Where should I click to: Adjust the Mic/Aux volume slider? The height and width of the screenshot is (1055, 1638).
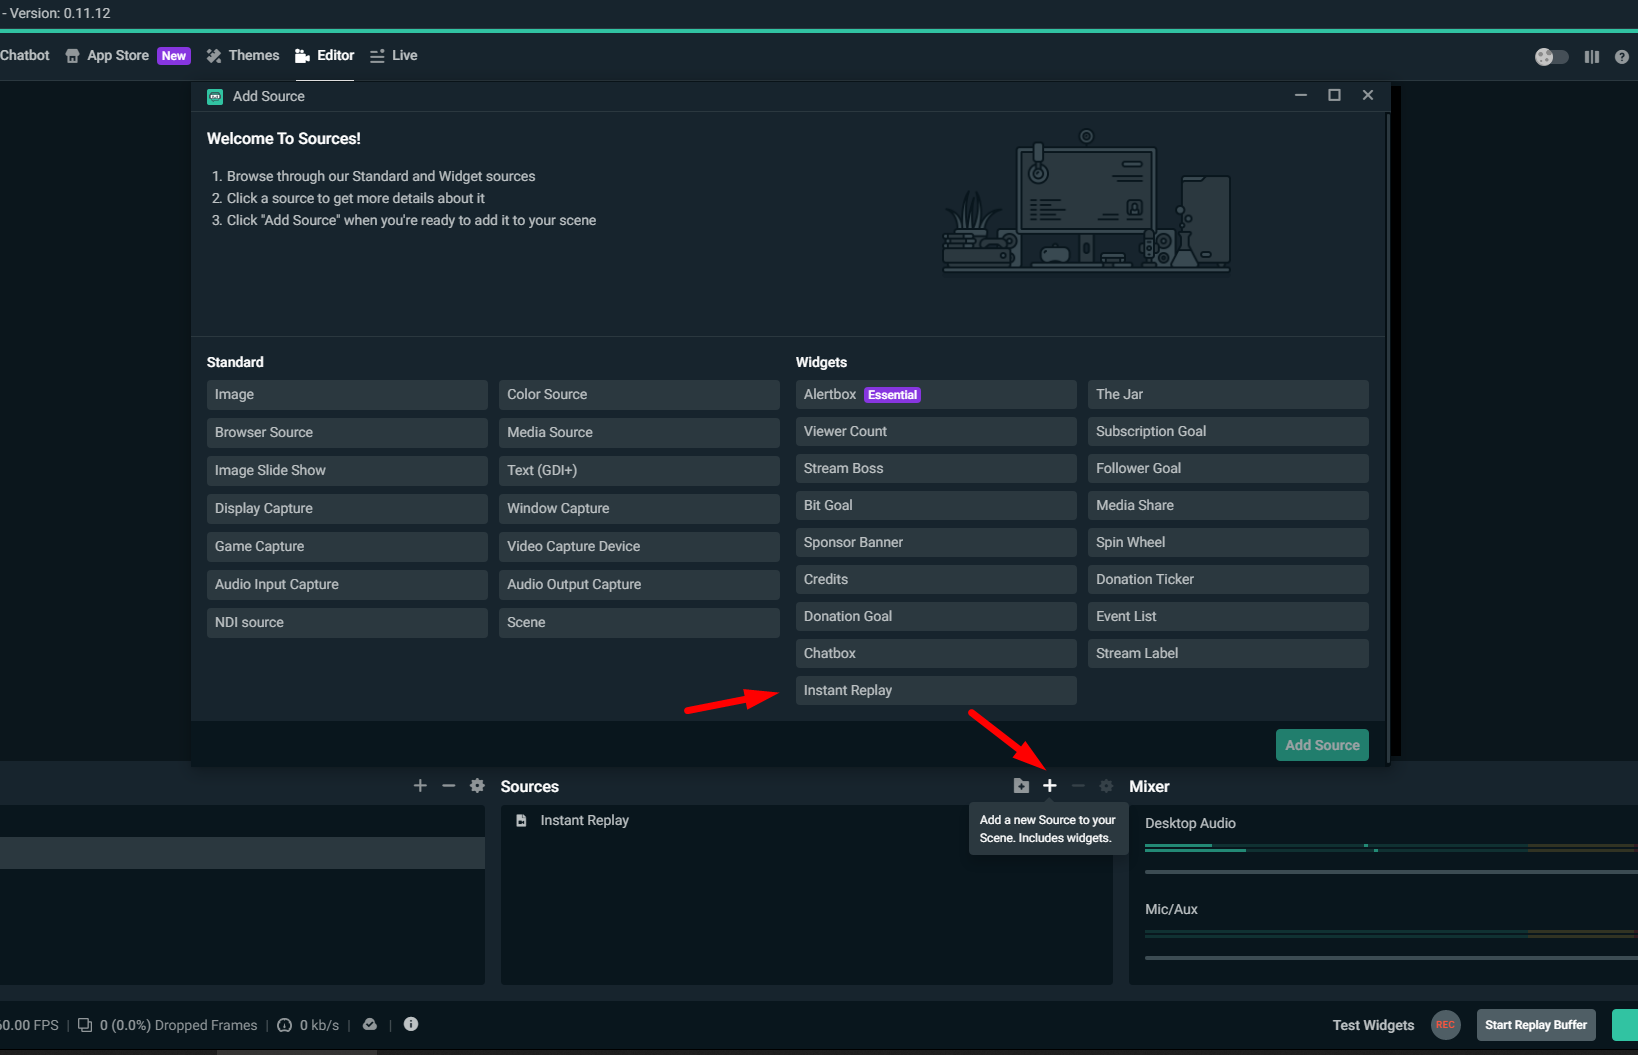pyautogui.click(x=1391, y=958)
